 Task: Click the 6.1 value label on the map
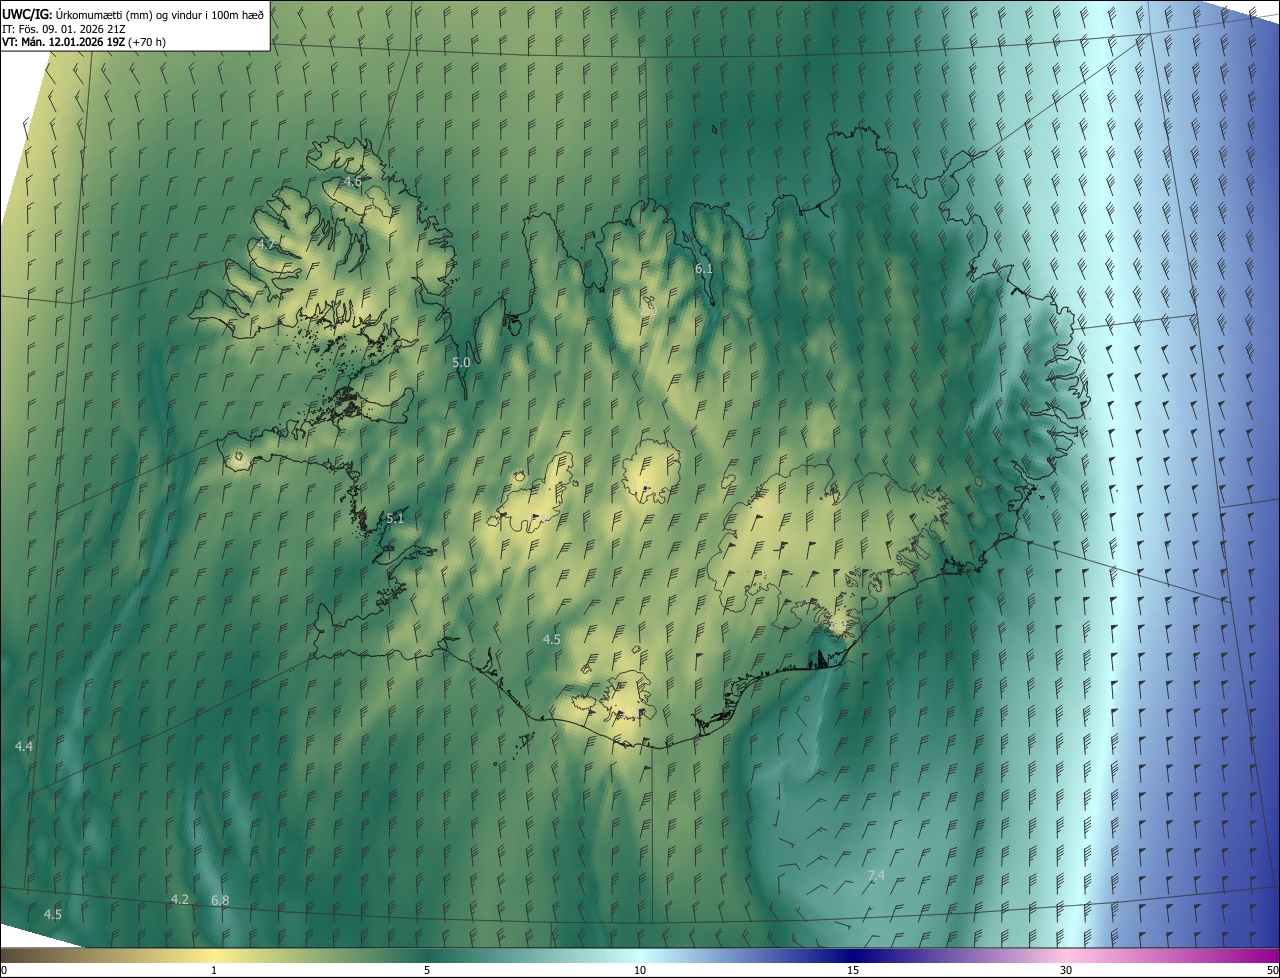(704, 269)
